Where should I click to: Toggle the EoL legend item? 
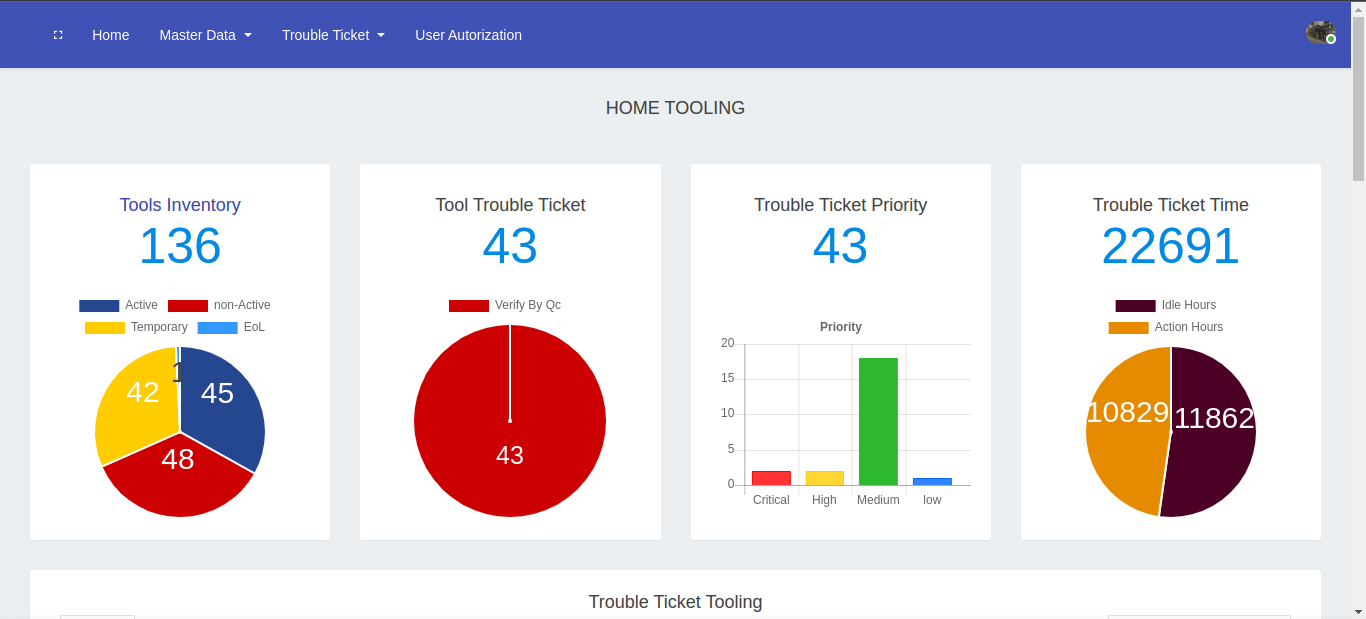(x=231, y=327)
